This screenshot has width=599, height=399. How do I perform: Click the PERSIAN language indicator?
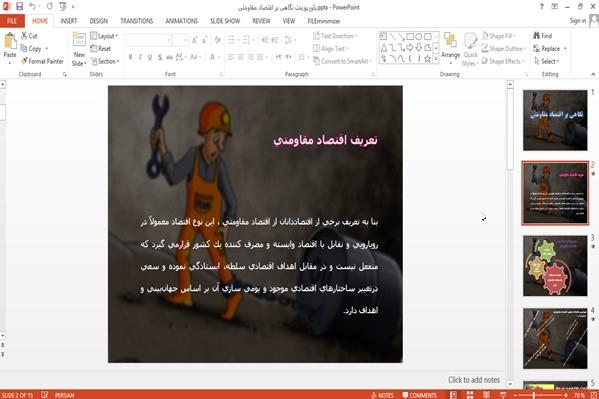[x=65, y=395]
